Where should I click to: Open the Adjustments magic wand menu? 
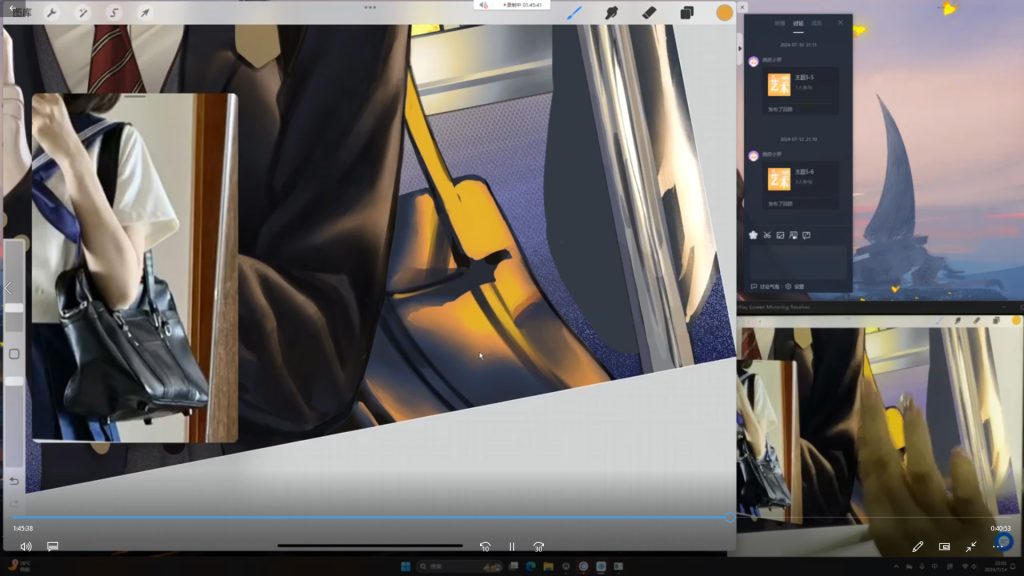[x=82, y=13]
